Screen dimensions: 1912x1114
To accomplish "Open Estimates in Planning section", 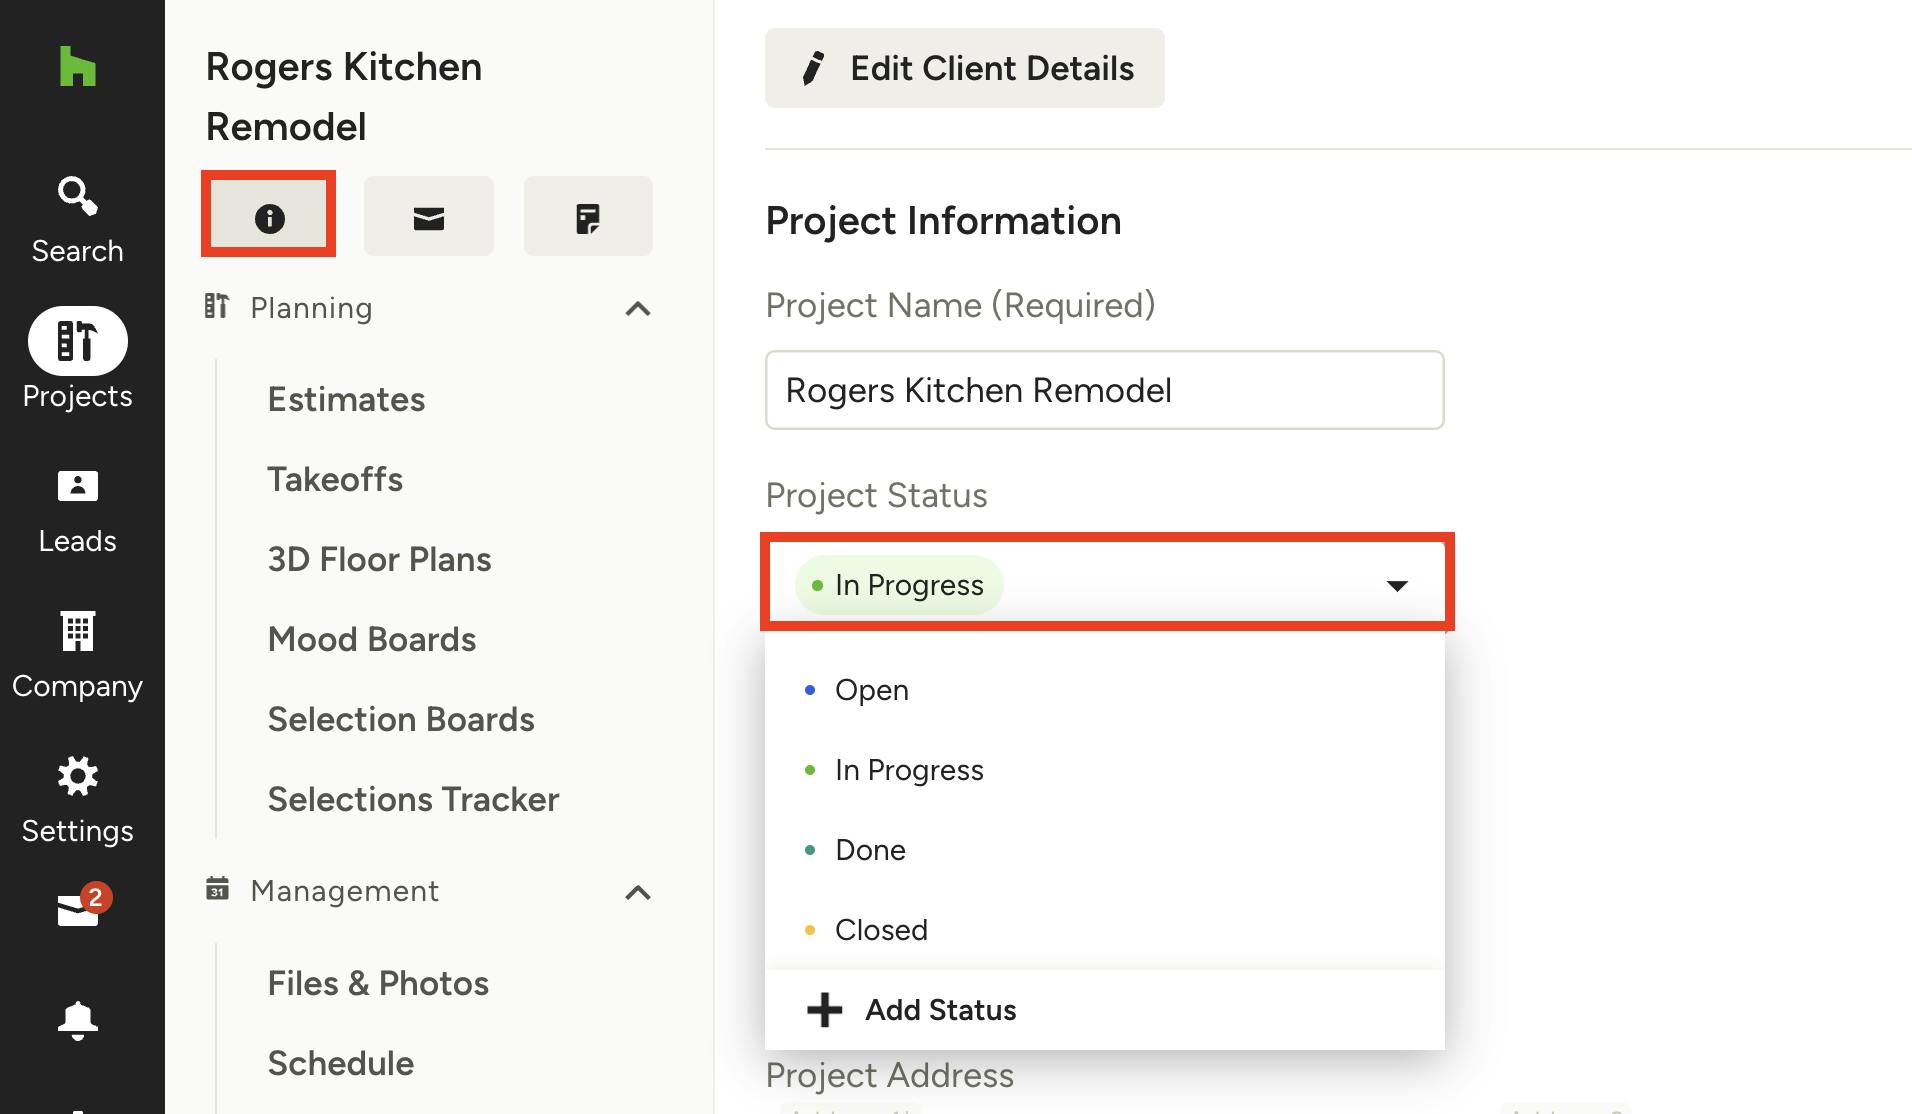I will (x=346, y=399).
